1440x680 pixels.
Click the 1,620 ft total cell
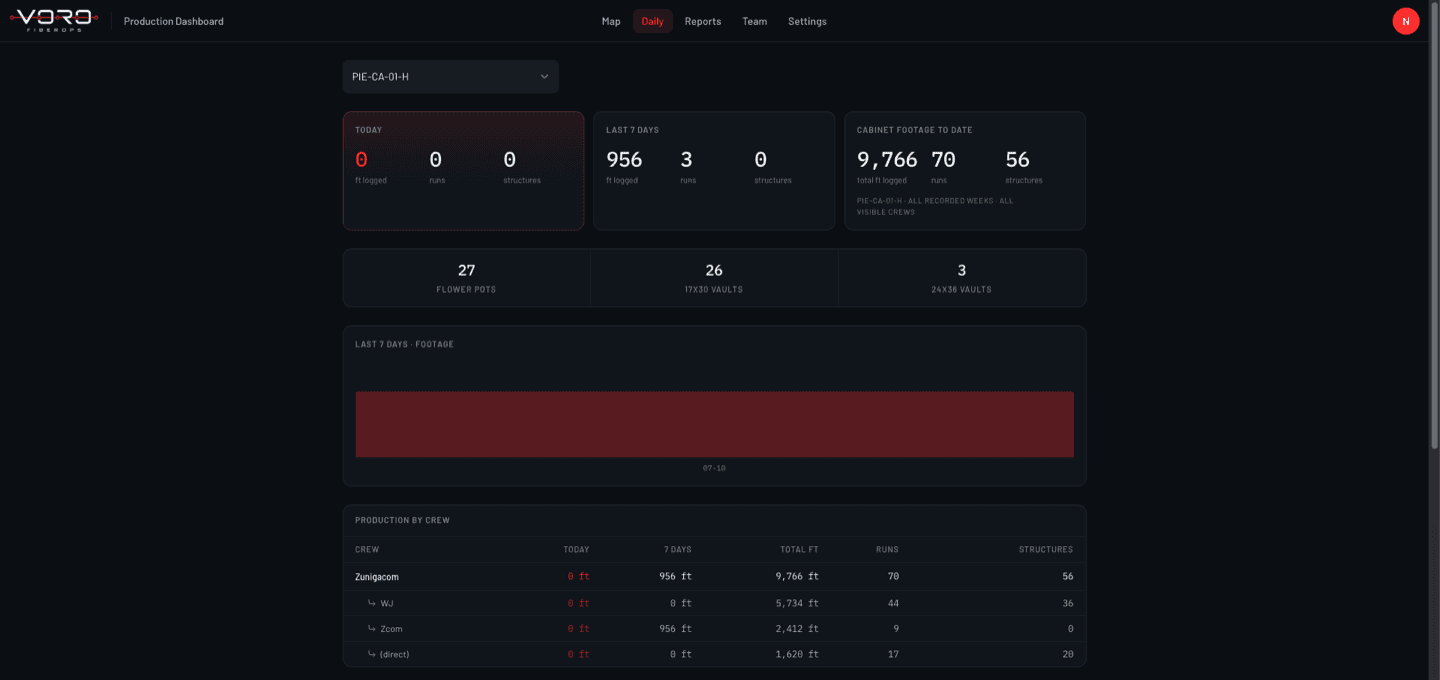[797, 654]
